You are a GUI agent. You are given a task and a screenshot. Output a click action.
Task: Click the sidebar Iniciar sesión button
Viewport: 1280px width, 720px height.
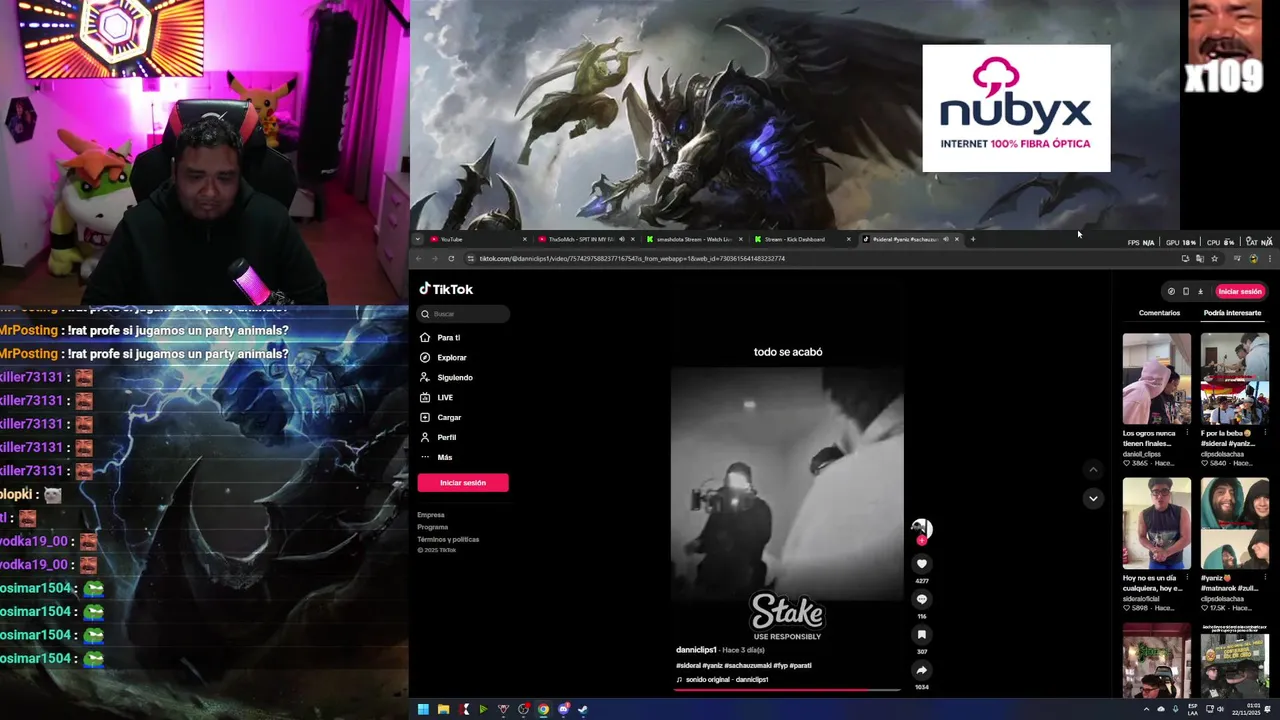click(x=463, y=483)
